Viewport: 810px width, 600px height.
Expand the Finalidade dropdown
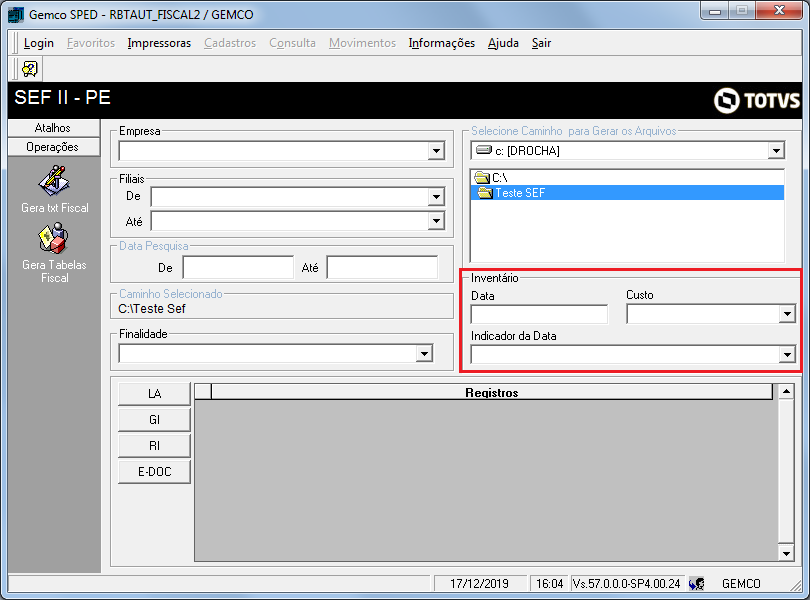click(x=424, y=353)
